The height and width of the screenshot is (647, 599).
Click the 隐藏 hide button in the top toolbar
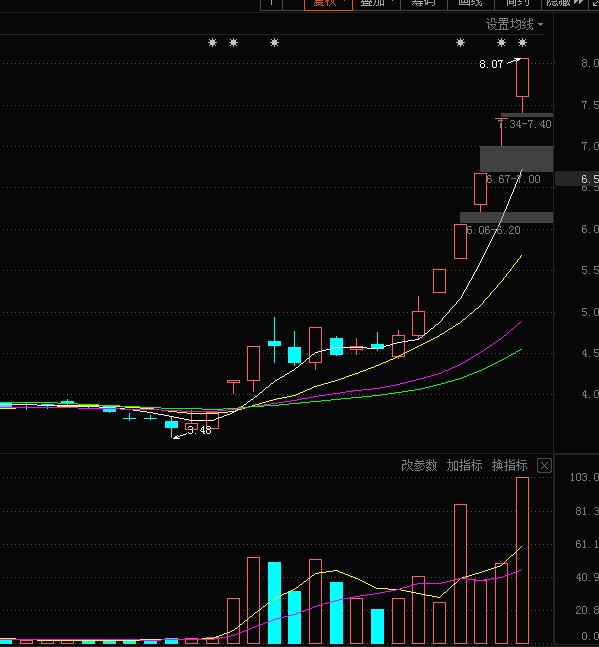pyautogui.click(x=564, y=3)
